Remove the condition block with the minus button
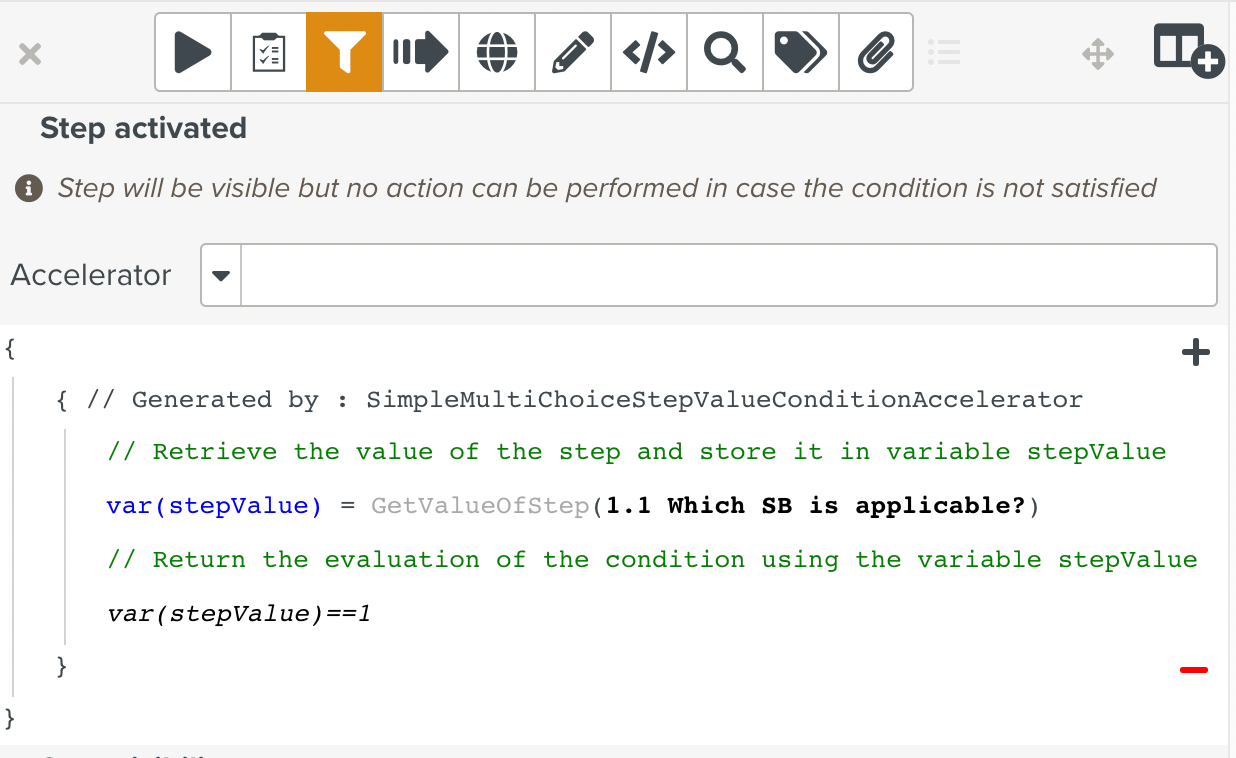Screen dimensions: 1236x758 (x=1195, y=668)
